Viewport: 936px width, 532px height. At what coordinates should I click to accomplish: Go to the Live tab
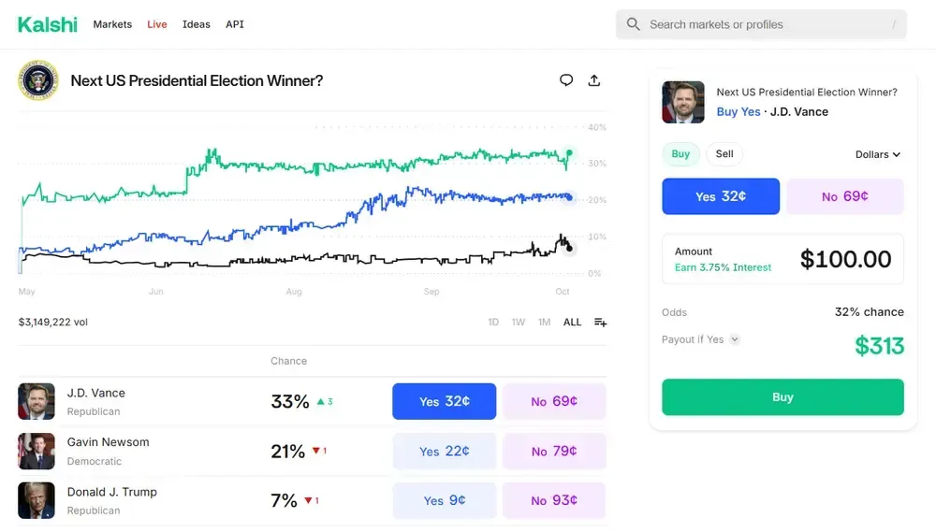[x=157, y=24]
